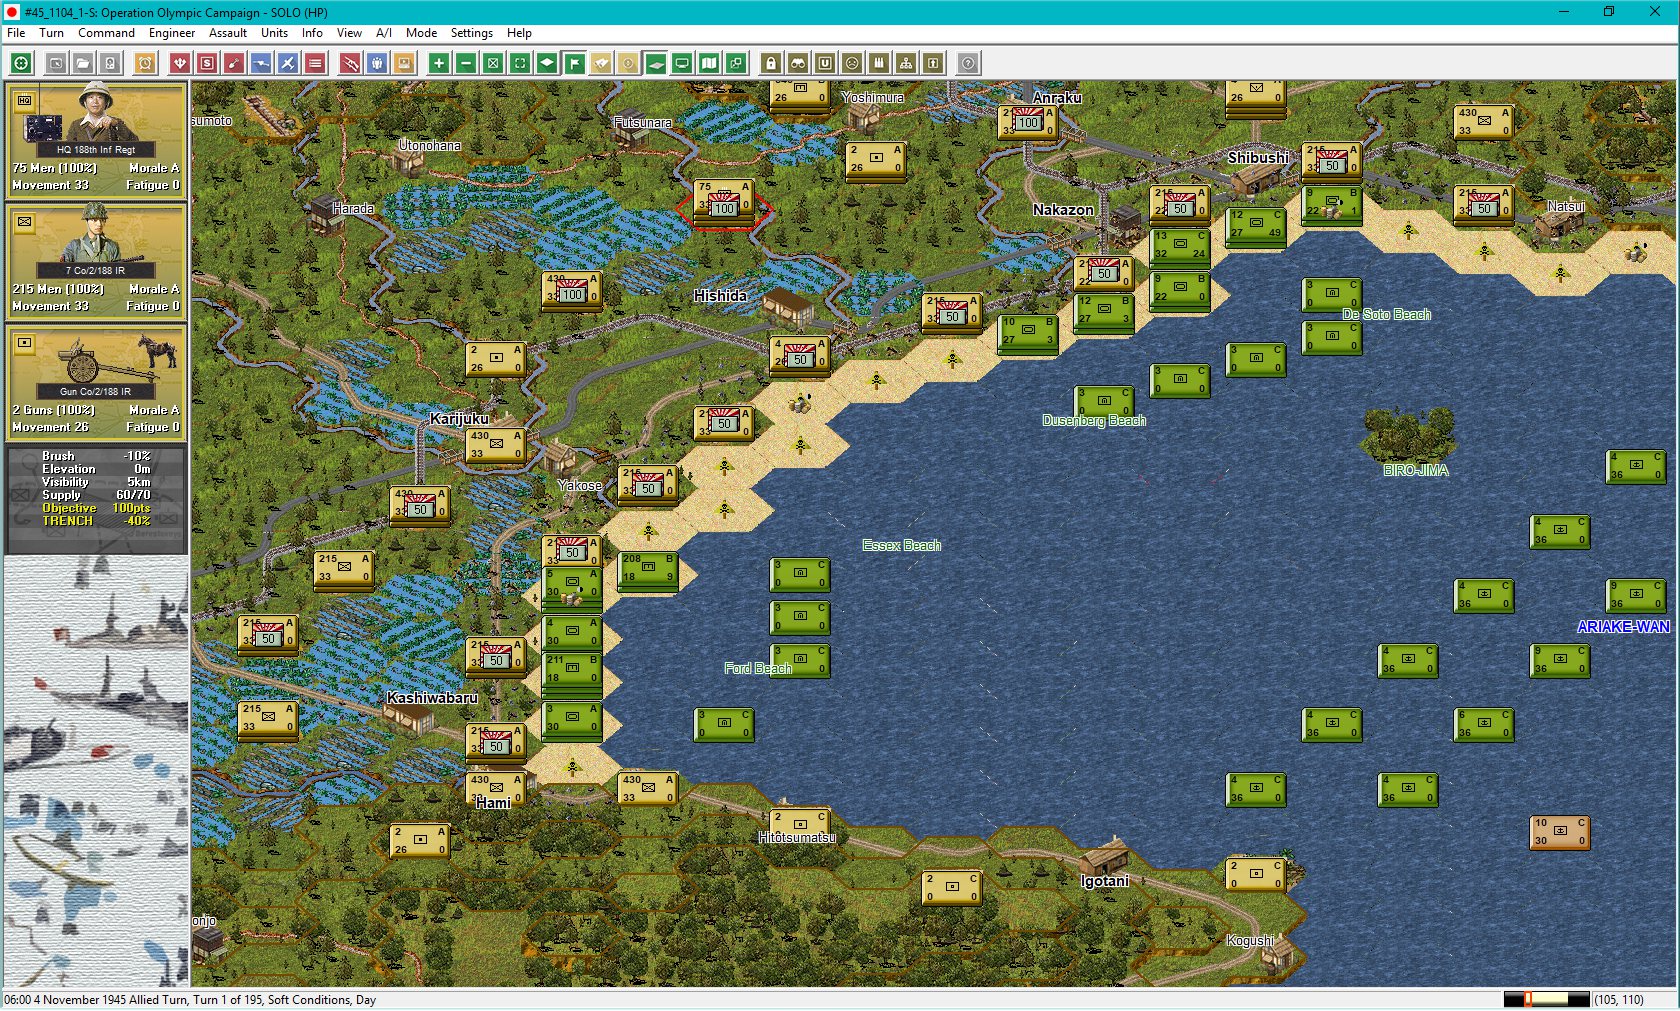Click the status bar turn information text
The width and height of the screenshot is (1680, 1011).
coord(190,1000)
